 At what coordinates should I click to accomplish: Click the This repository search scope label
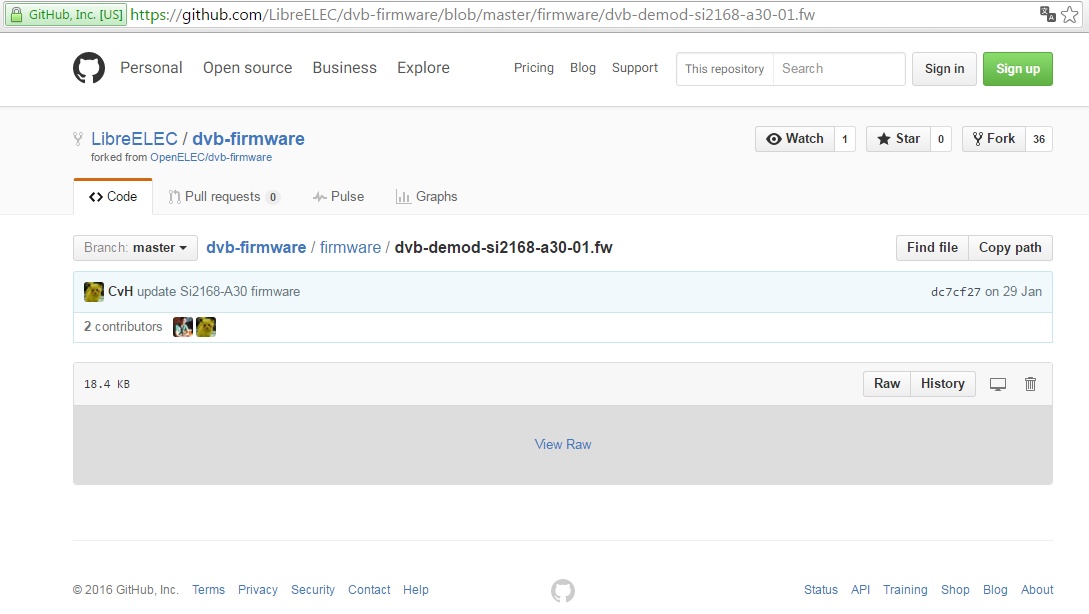click(724, 69)
